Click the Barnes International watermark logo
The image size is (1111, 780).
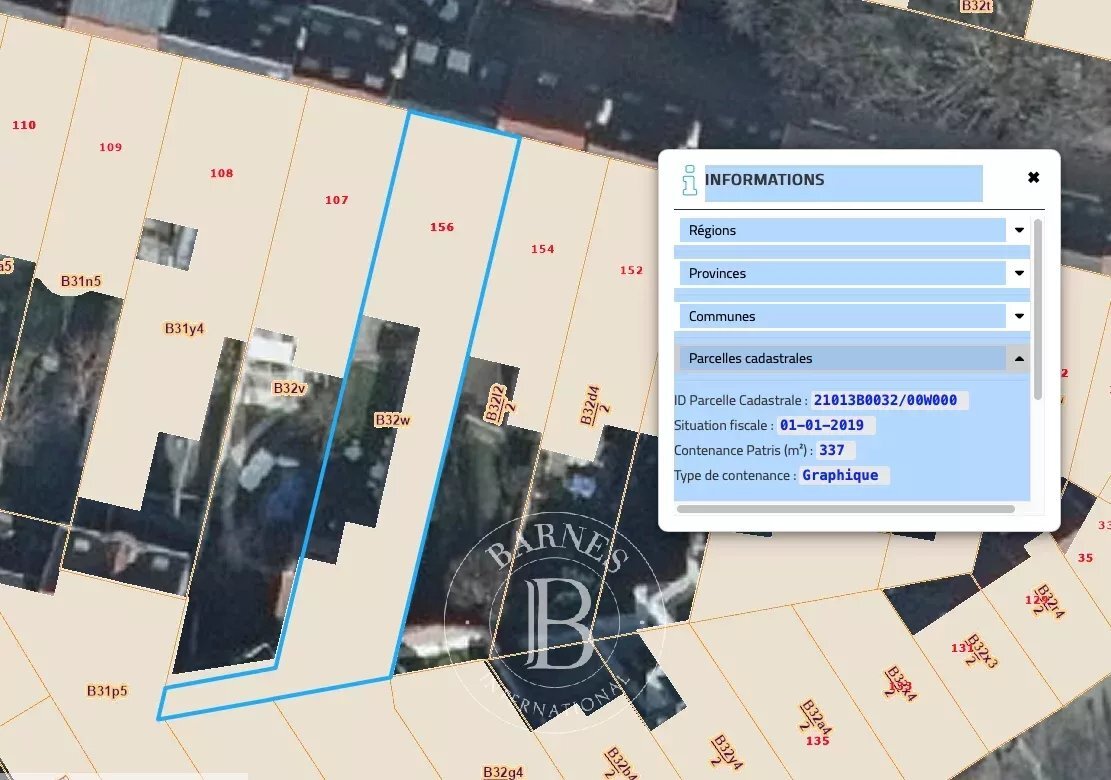[553, 620]
